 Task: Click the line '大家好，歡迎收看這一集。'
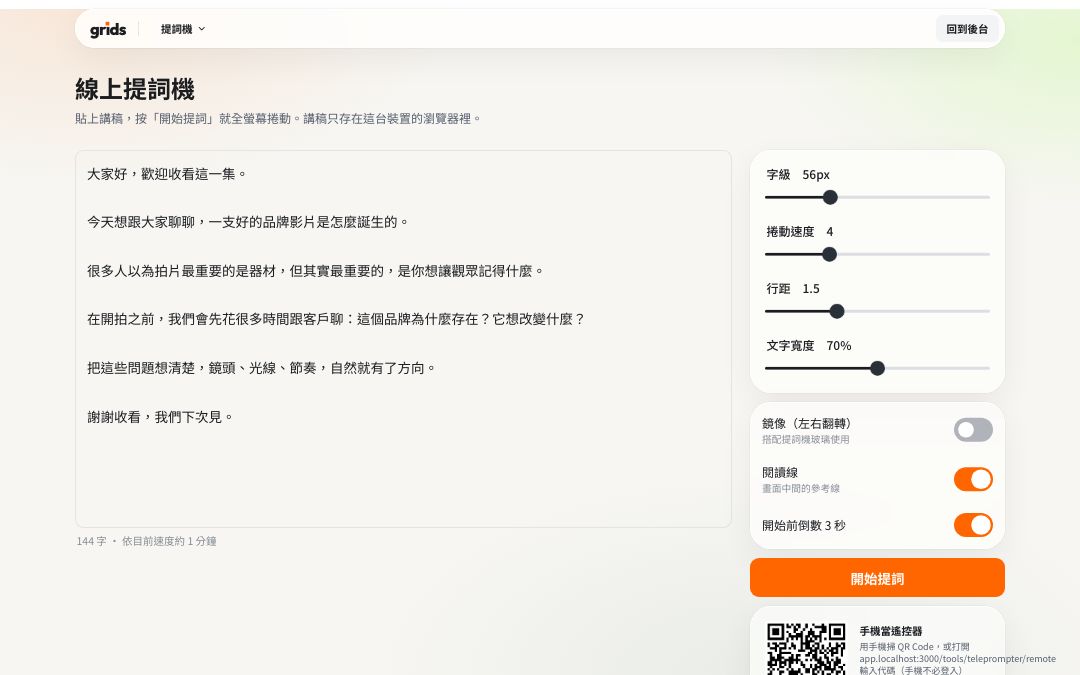click(167, 174)
